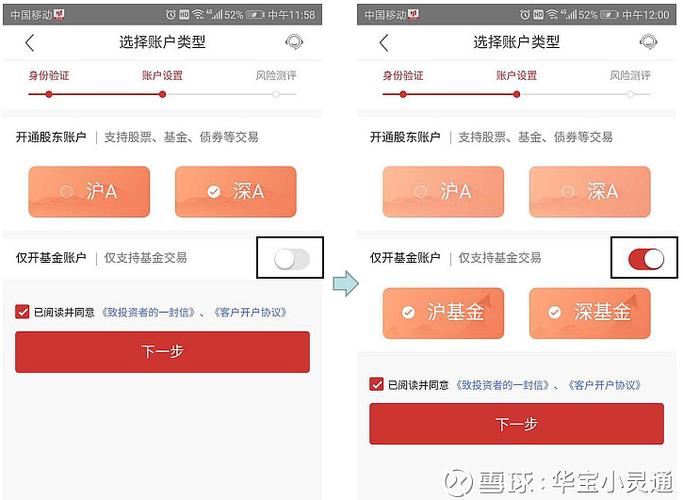
Task: Click Wi-Fi icon in right status bar
Action: [552, 15]
